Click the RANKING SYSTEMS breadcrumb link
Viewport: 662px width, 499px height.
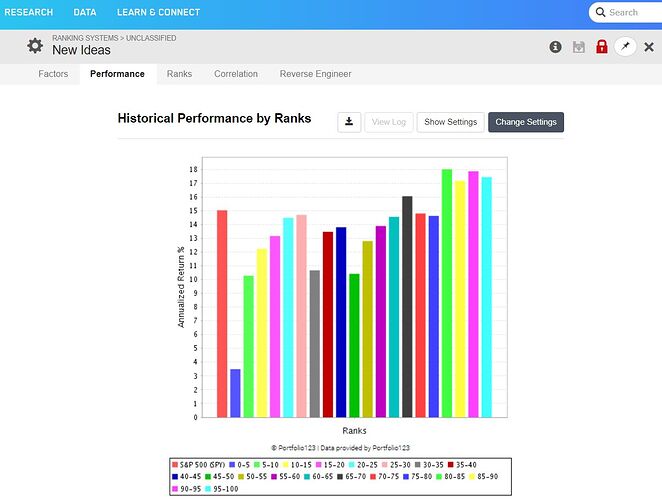(85, 38)
